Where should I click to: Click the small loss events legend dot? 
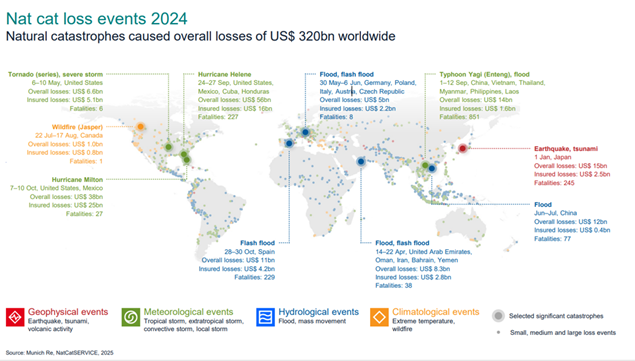click(x=499, y=332)
